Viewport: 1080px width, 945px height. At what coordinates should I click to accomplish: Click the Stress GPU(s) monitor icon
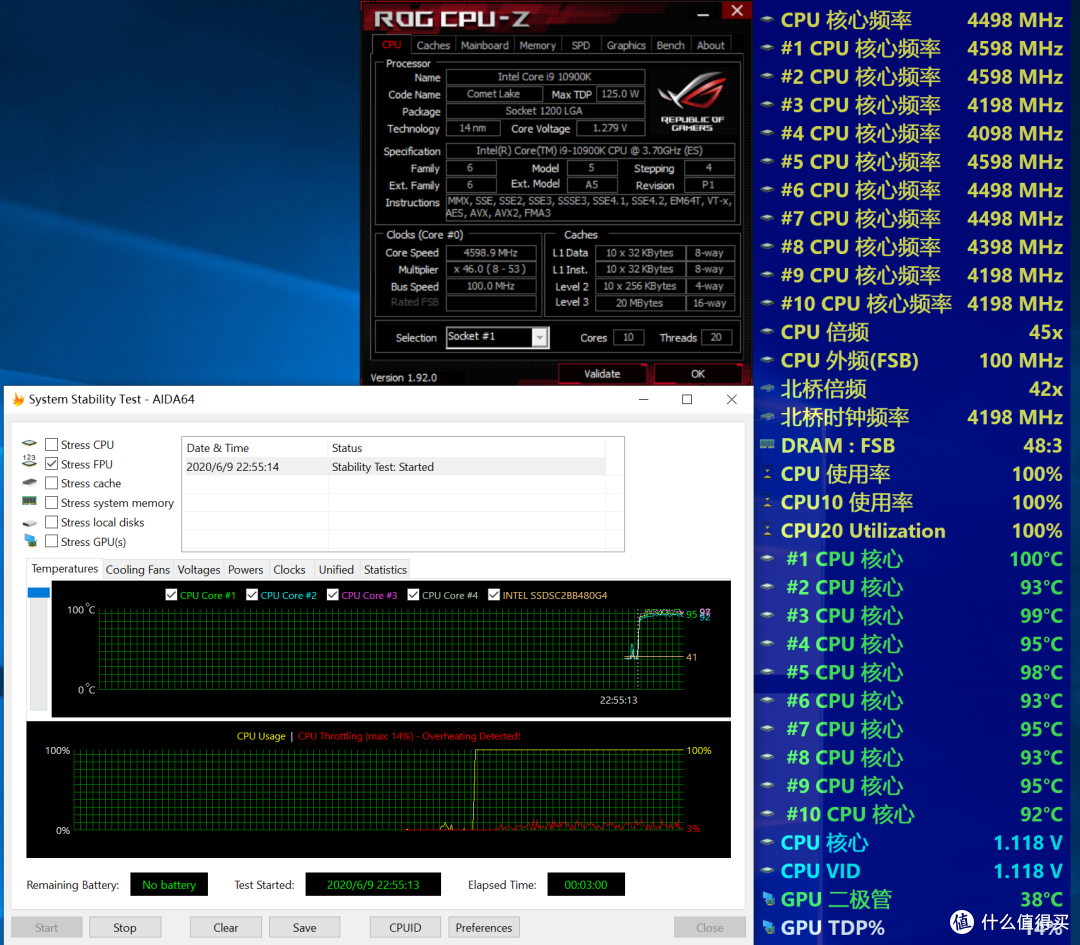(x=30, y=541)
